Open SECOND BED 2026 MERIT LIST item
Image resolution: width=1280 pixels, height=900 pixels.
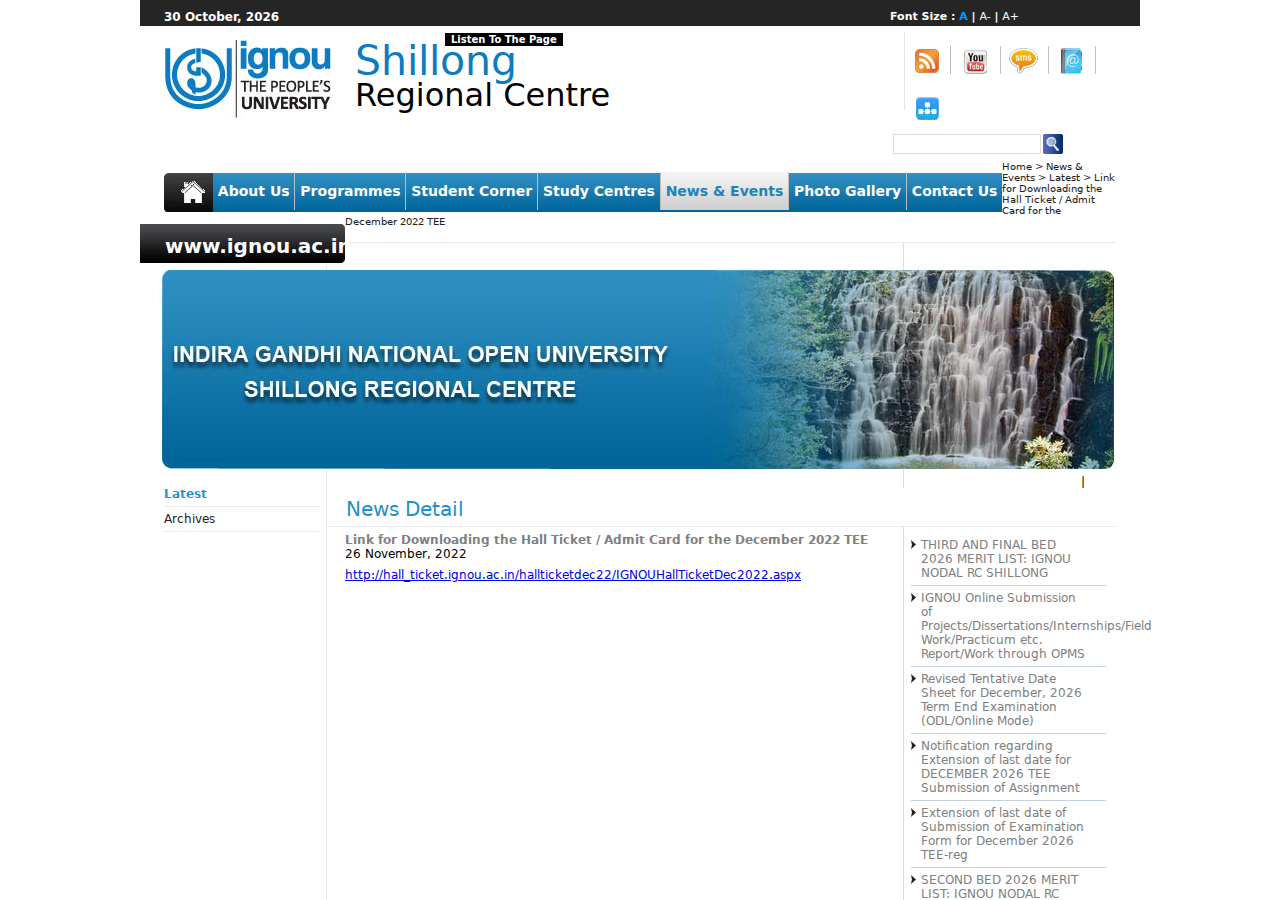click(x=1000, y=886)
